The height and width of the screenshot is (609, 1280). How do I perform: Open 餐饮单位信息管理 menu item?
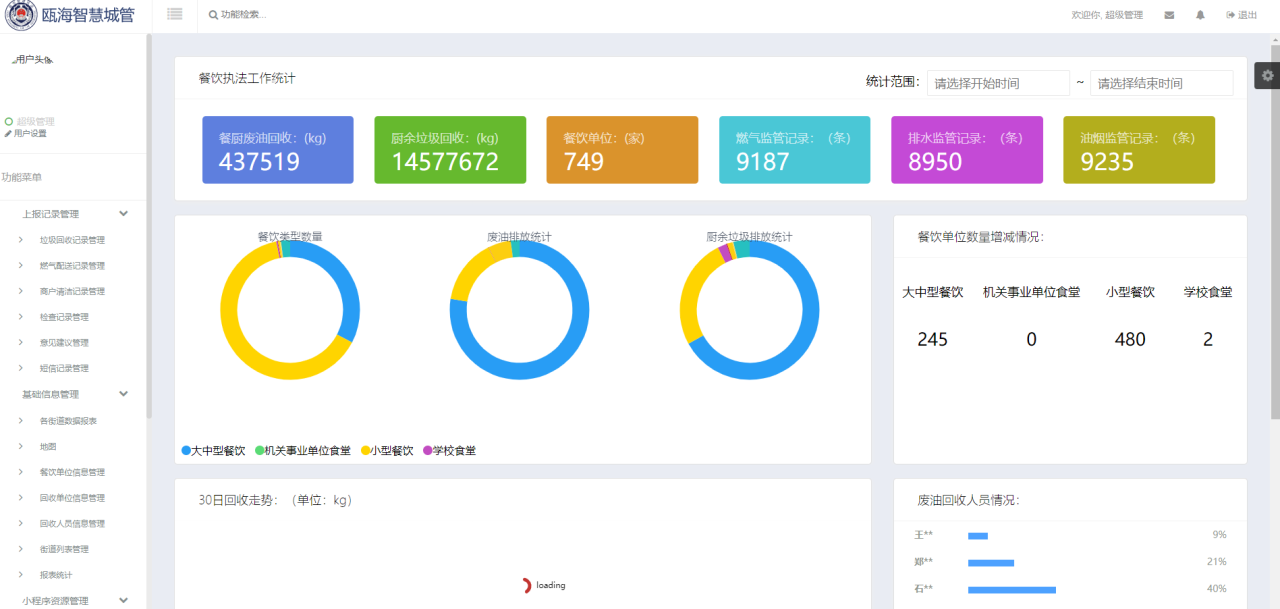pyautogui.click(x=72, y=472)
